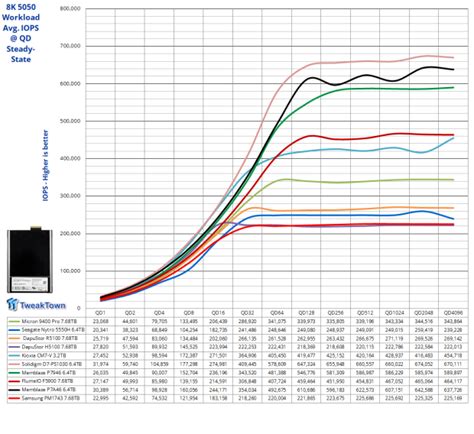
Task: Click the Kioxia CM7-V QD256 value 425,152
Action: coord(335,356)
